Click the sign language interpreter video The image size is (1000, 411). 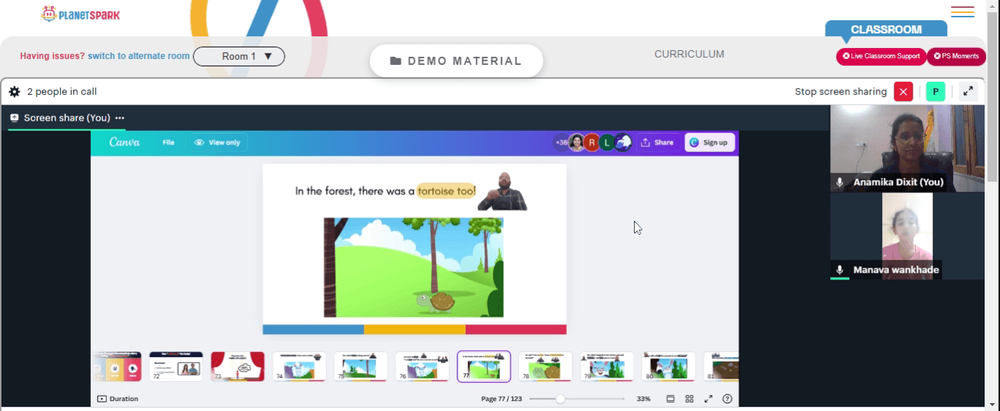click(503, 191)
